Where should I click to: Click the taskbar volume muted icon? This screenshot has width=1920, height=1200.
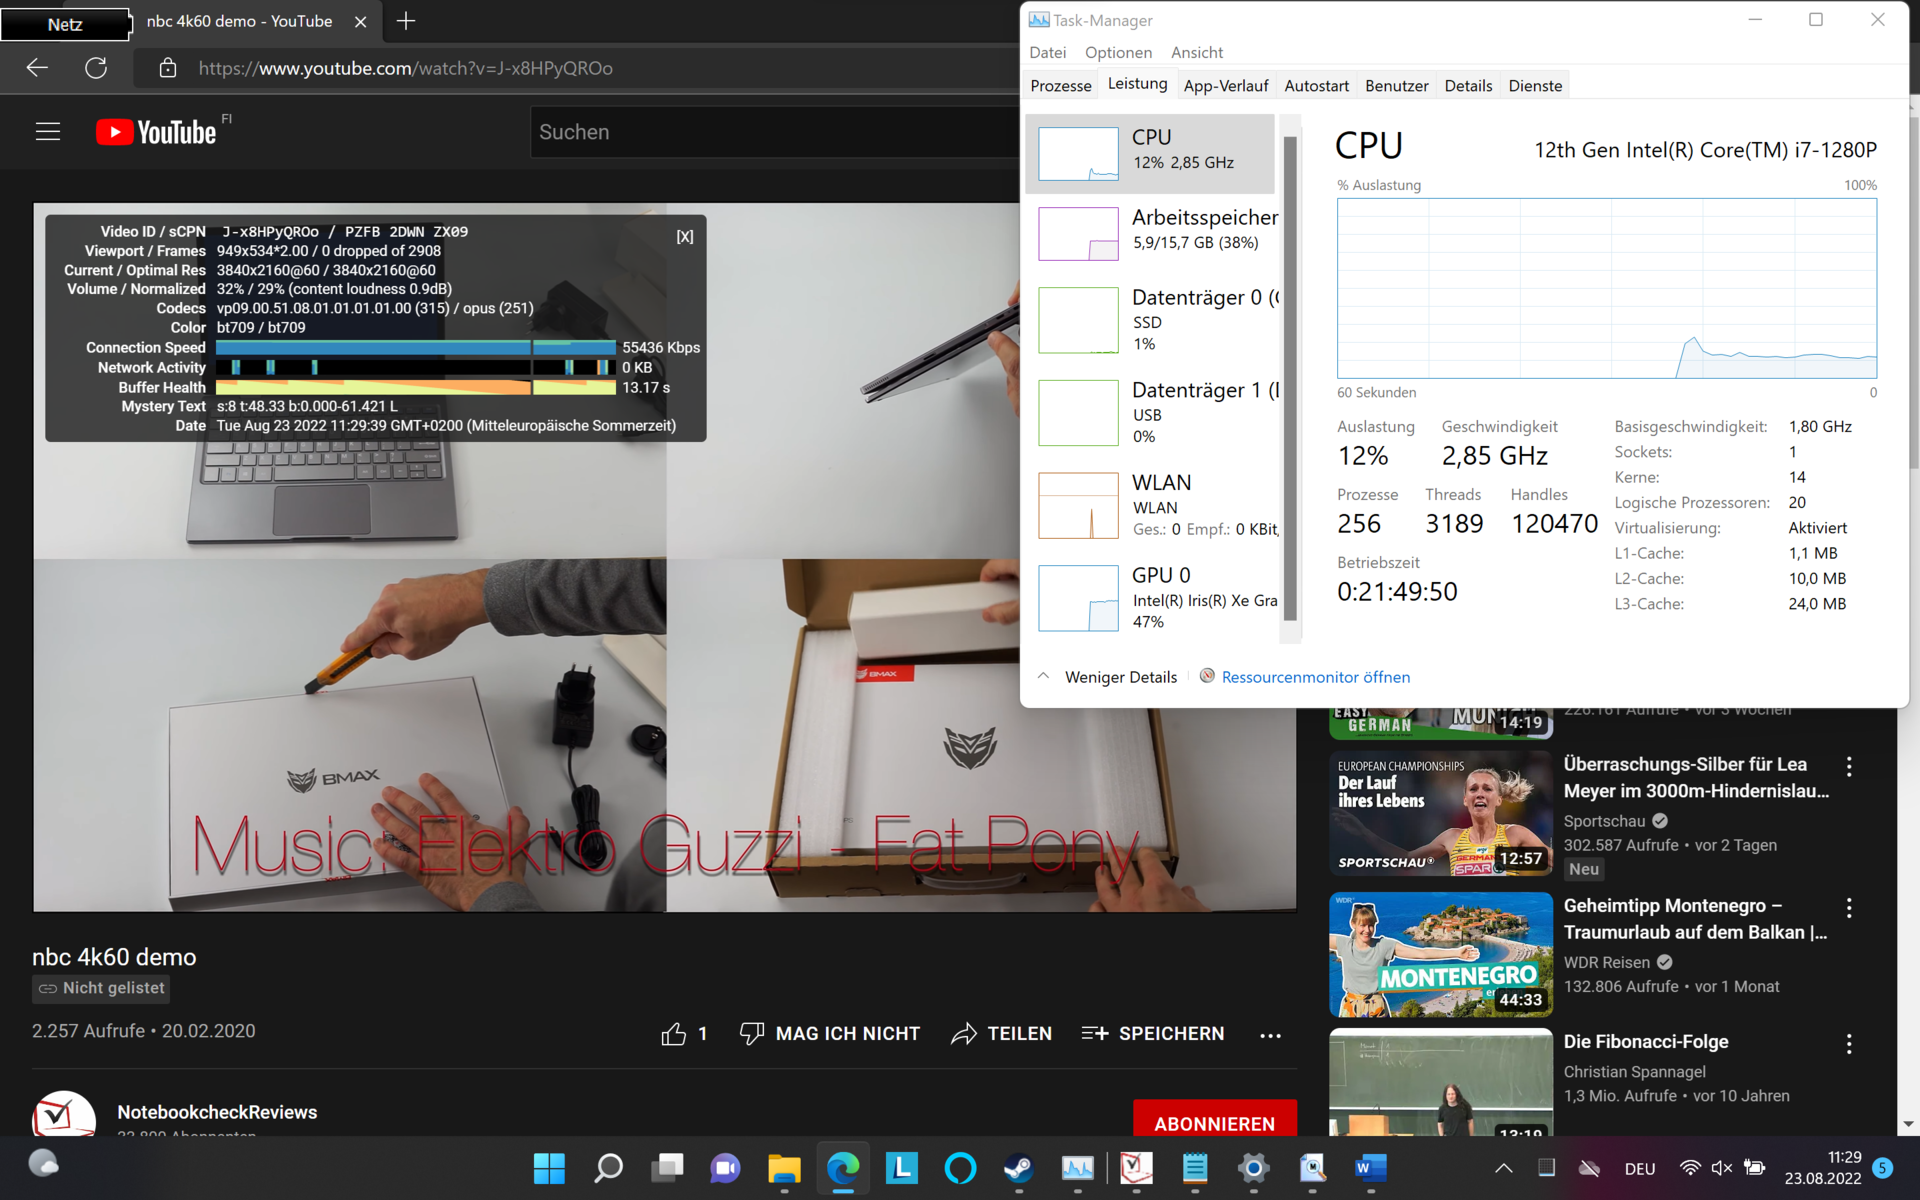click(x=1721, y=1168)
